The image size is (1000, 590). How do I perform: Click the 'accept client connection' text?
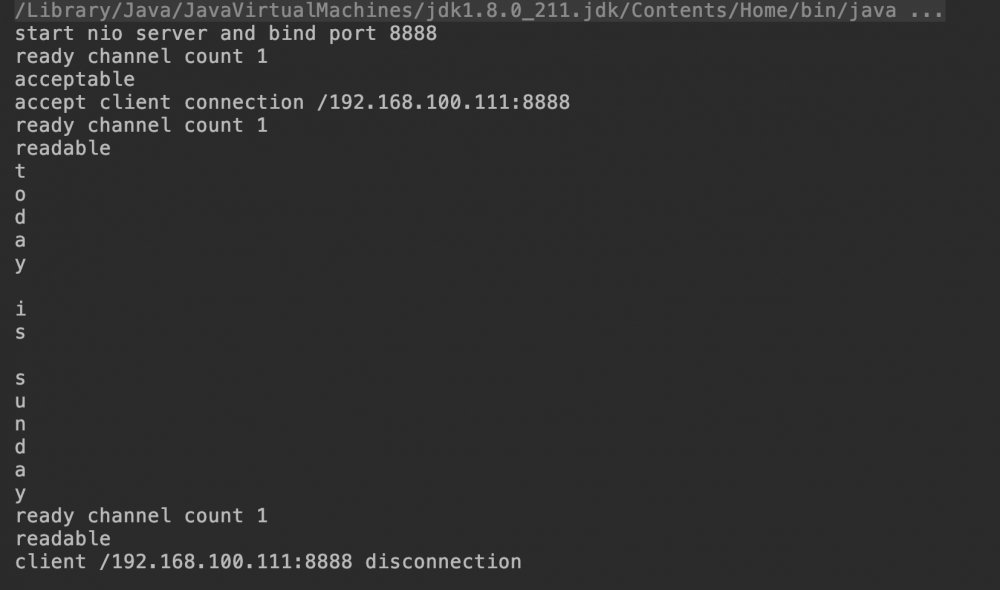[x=159, y=103]
